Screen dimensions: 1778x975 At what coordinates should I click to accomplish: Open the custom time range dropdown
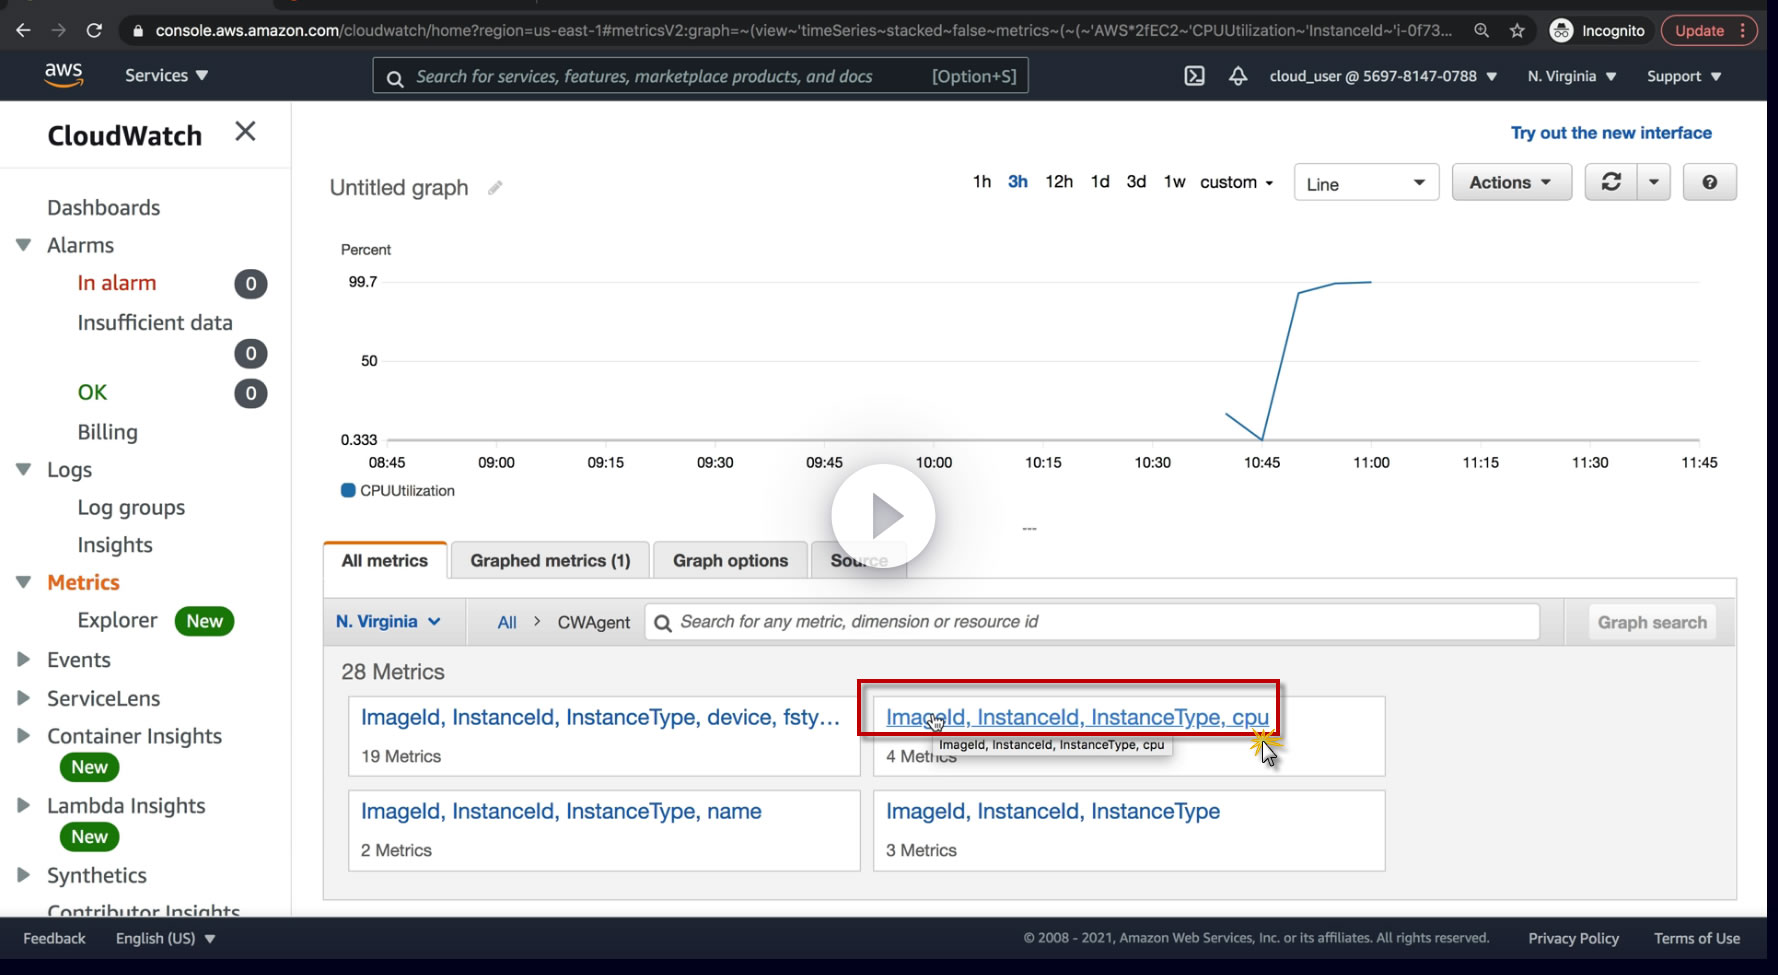1237,182
